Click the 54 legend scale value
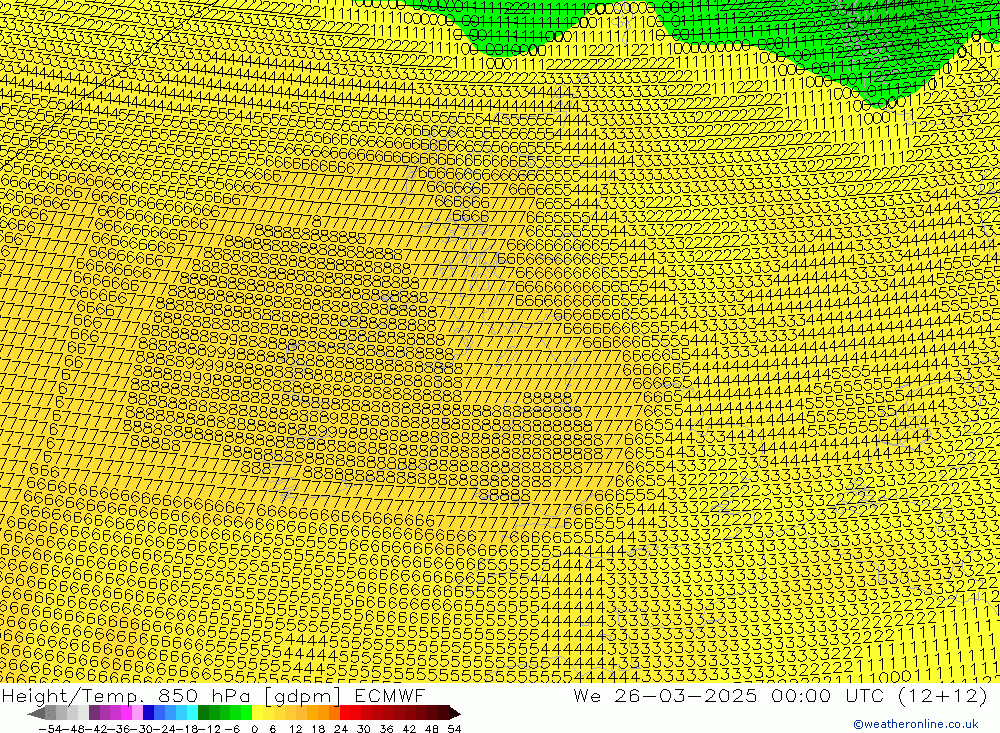The height and width of the screenshot is (733, 1000). point(454,728)
